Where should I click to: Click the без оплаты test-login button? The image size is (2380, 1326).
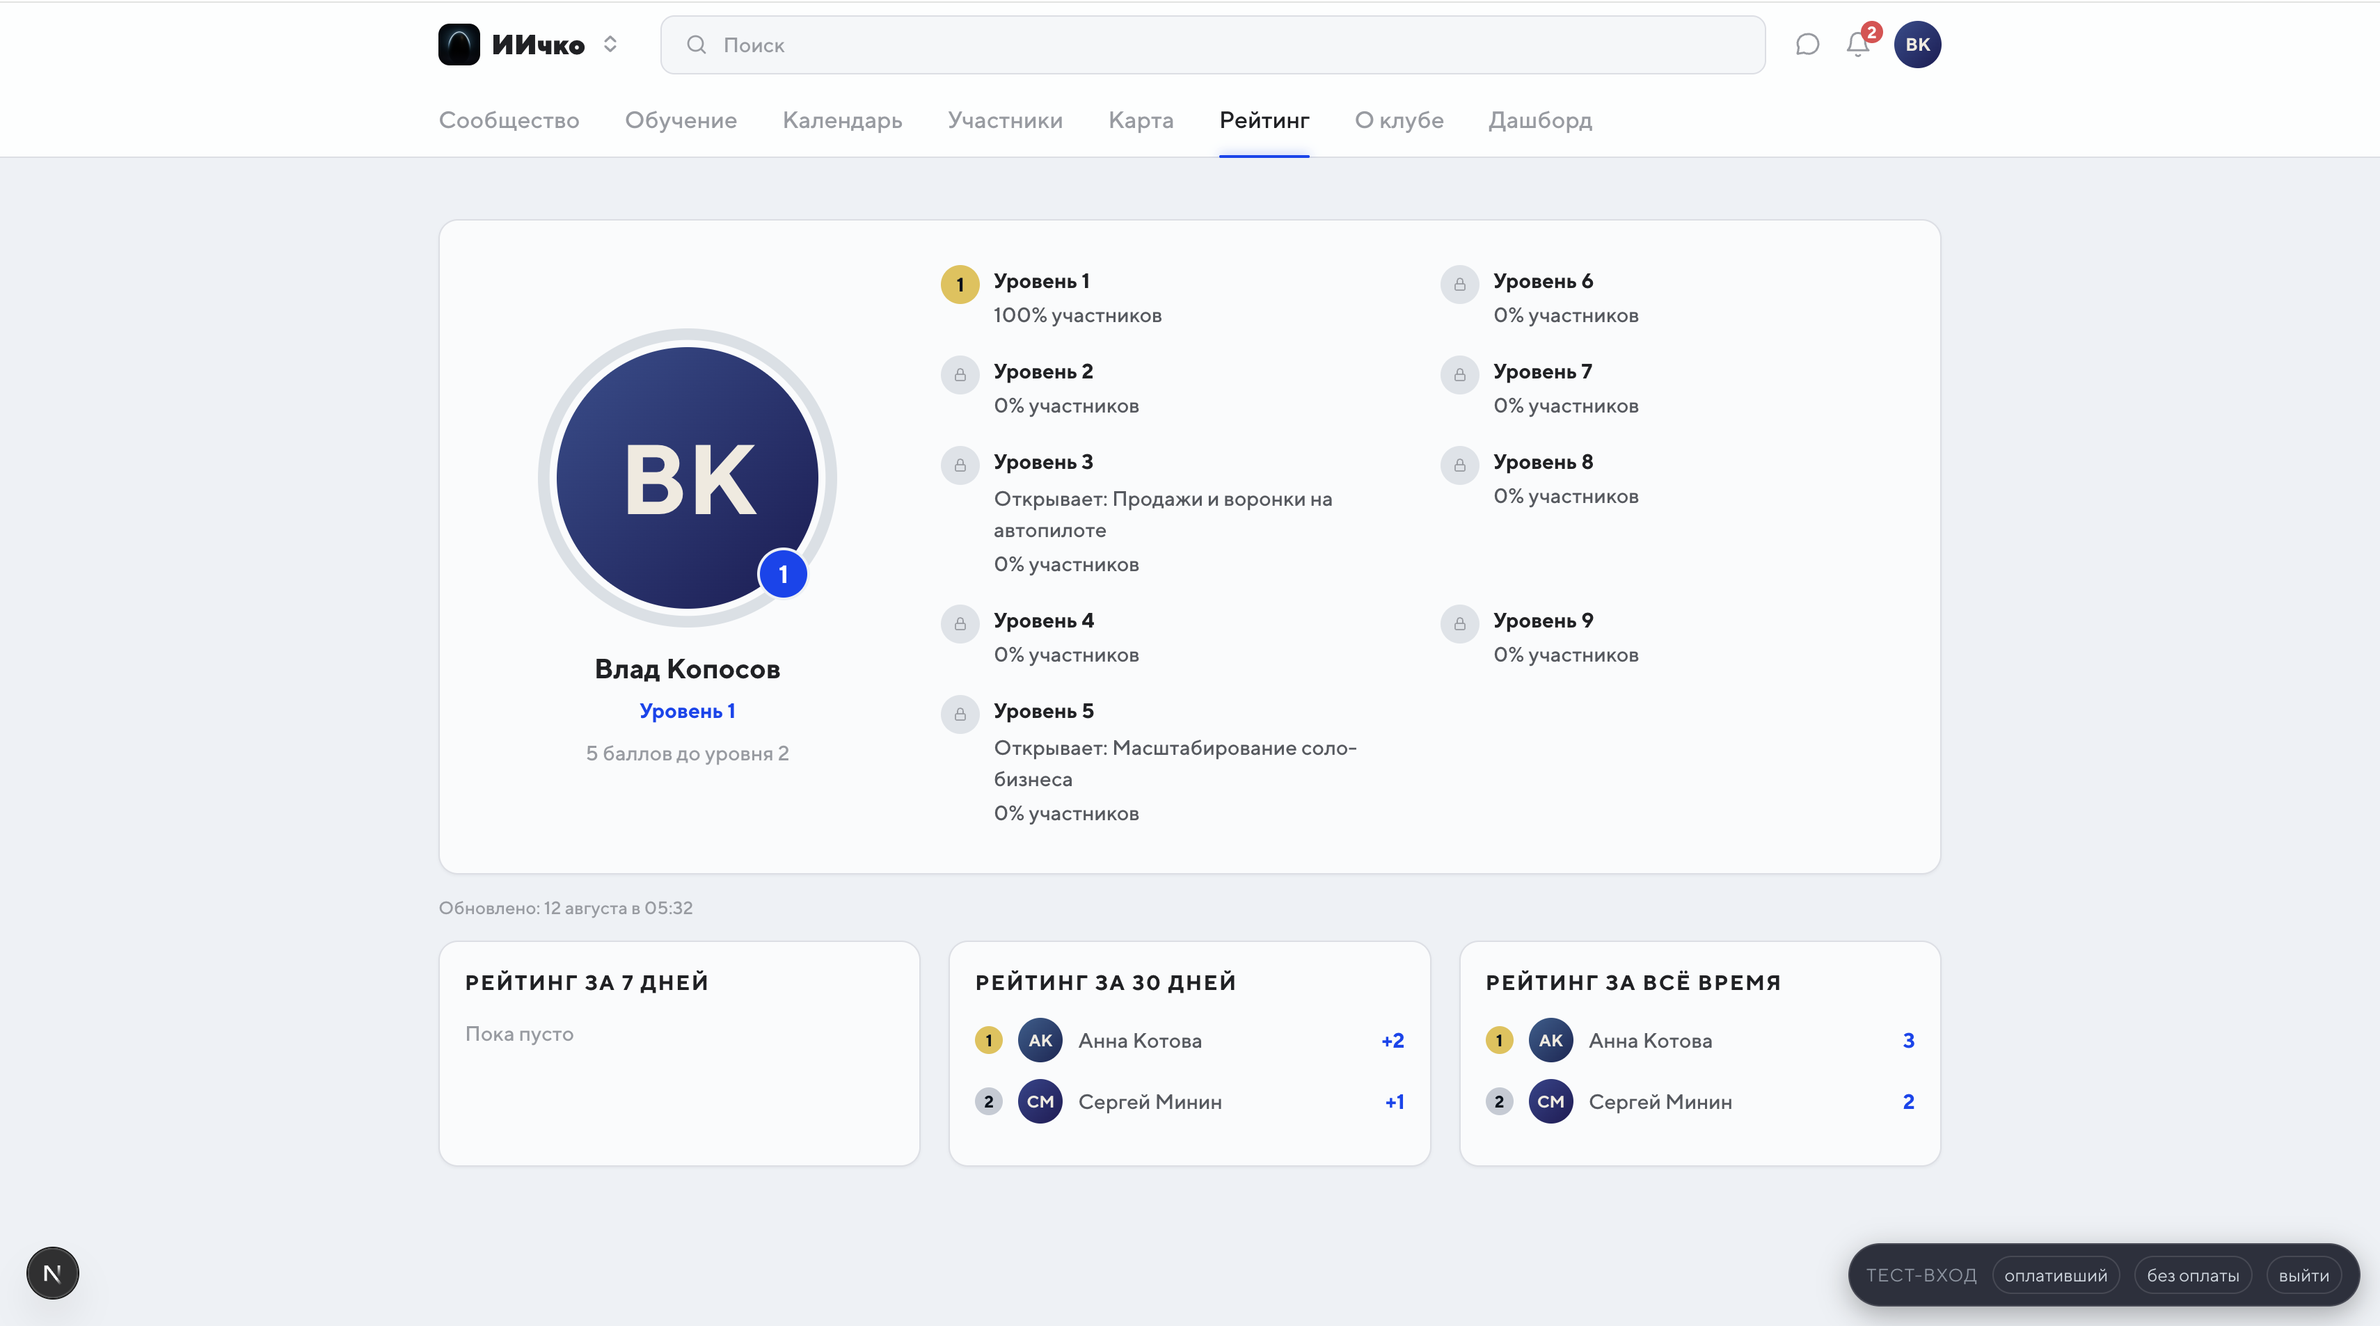pyautogui.click(x=2192, y=1275)
